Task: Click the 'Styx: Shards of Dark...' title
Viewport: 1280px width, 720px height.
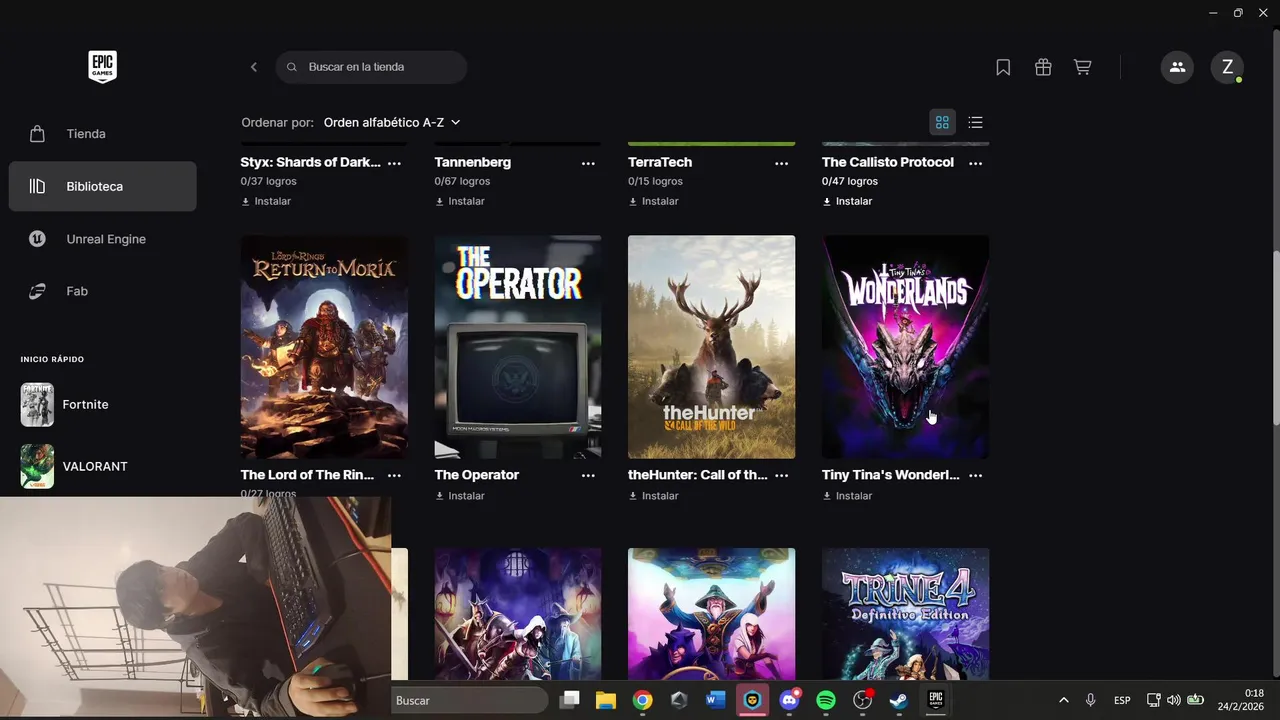Action: [310, 162]
